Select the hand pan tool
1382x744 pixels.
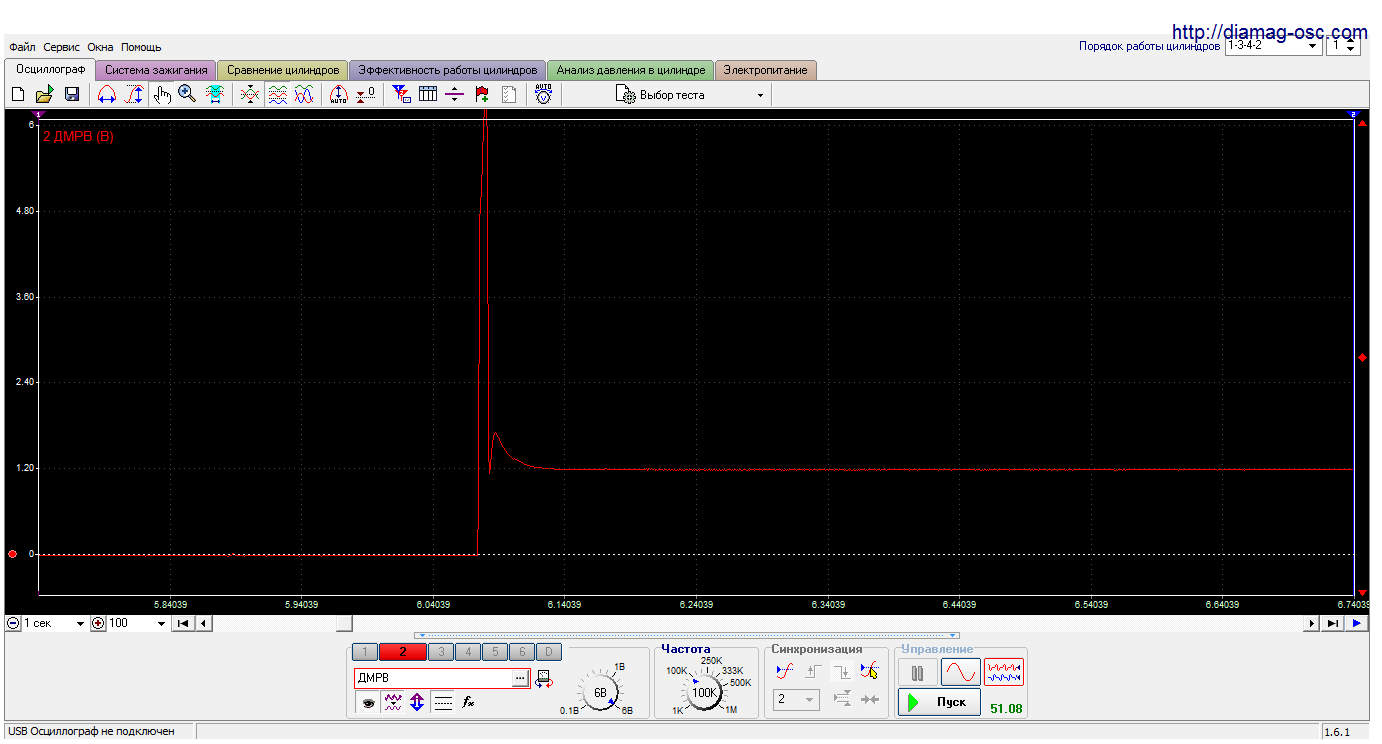pyautogui.click(x=162, y=95)
